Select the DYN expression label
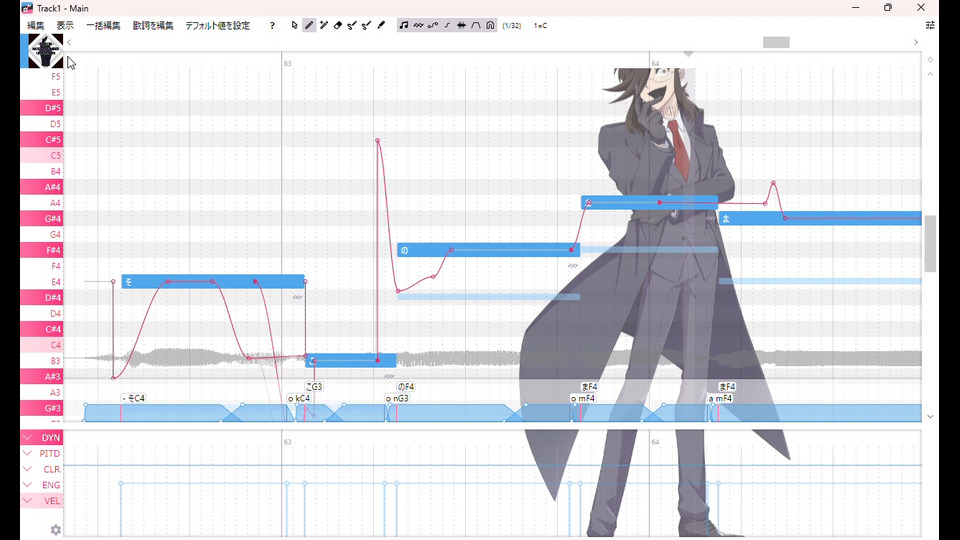The height and width of the screenshot is (540, 960). [51, 438]
